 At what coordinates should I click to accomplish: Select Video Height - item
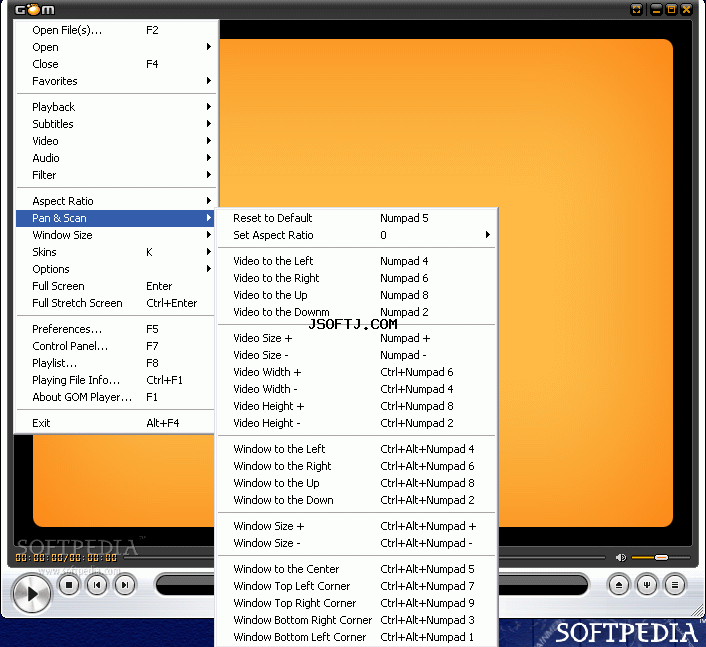click(x=357, y=423)
